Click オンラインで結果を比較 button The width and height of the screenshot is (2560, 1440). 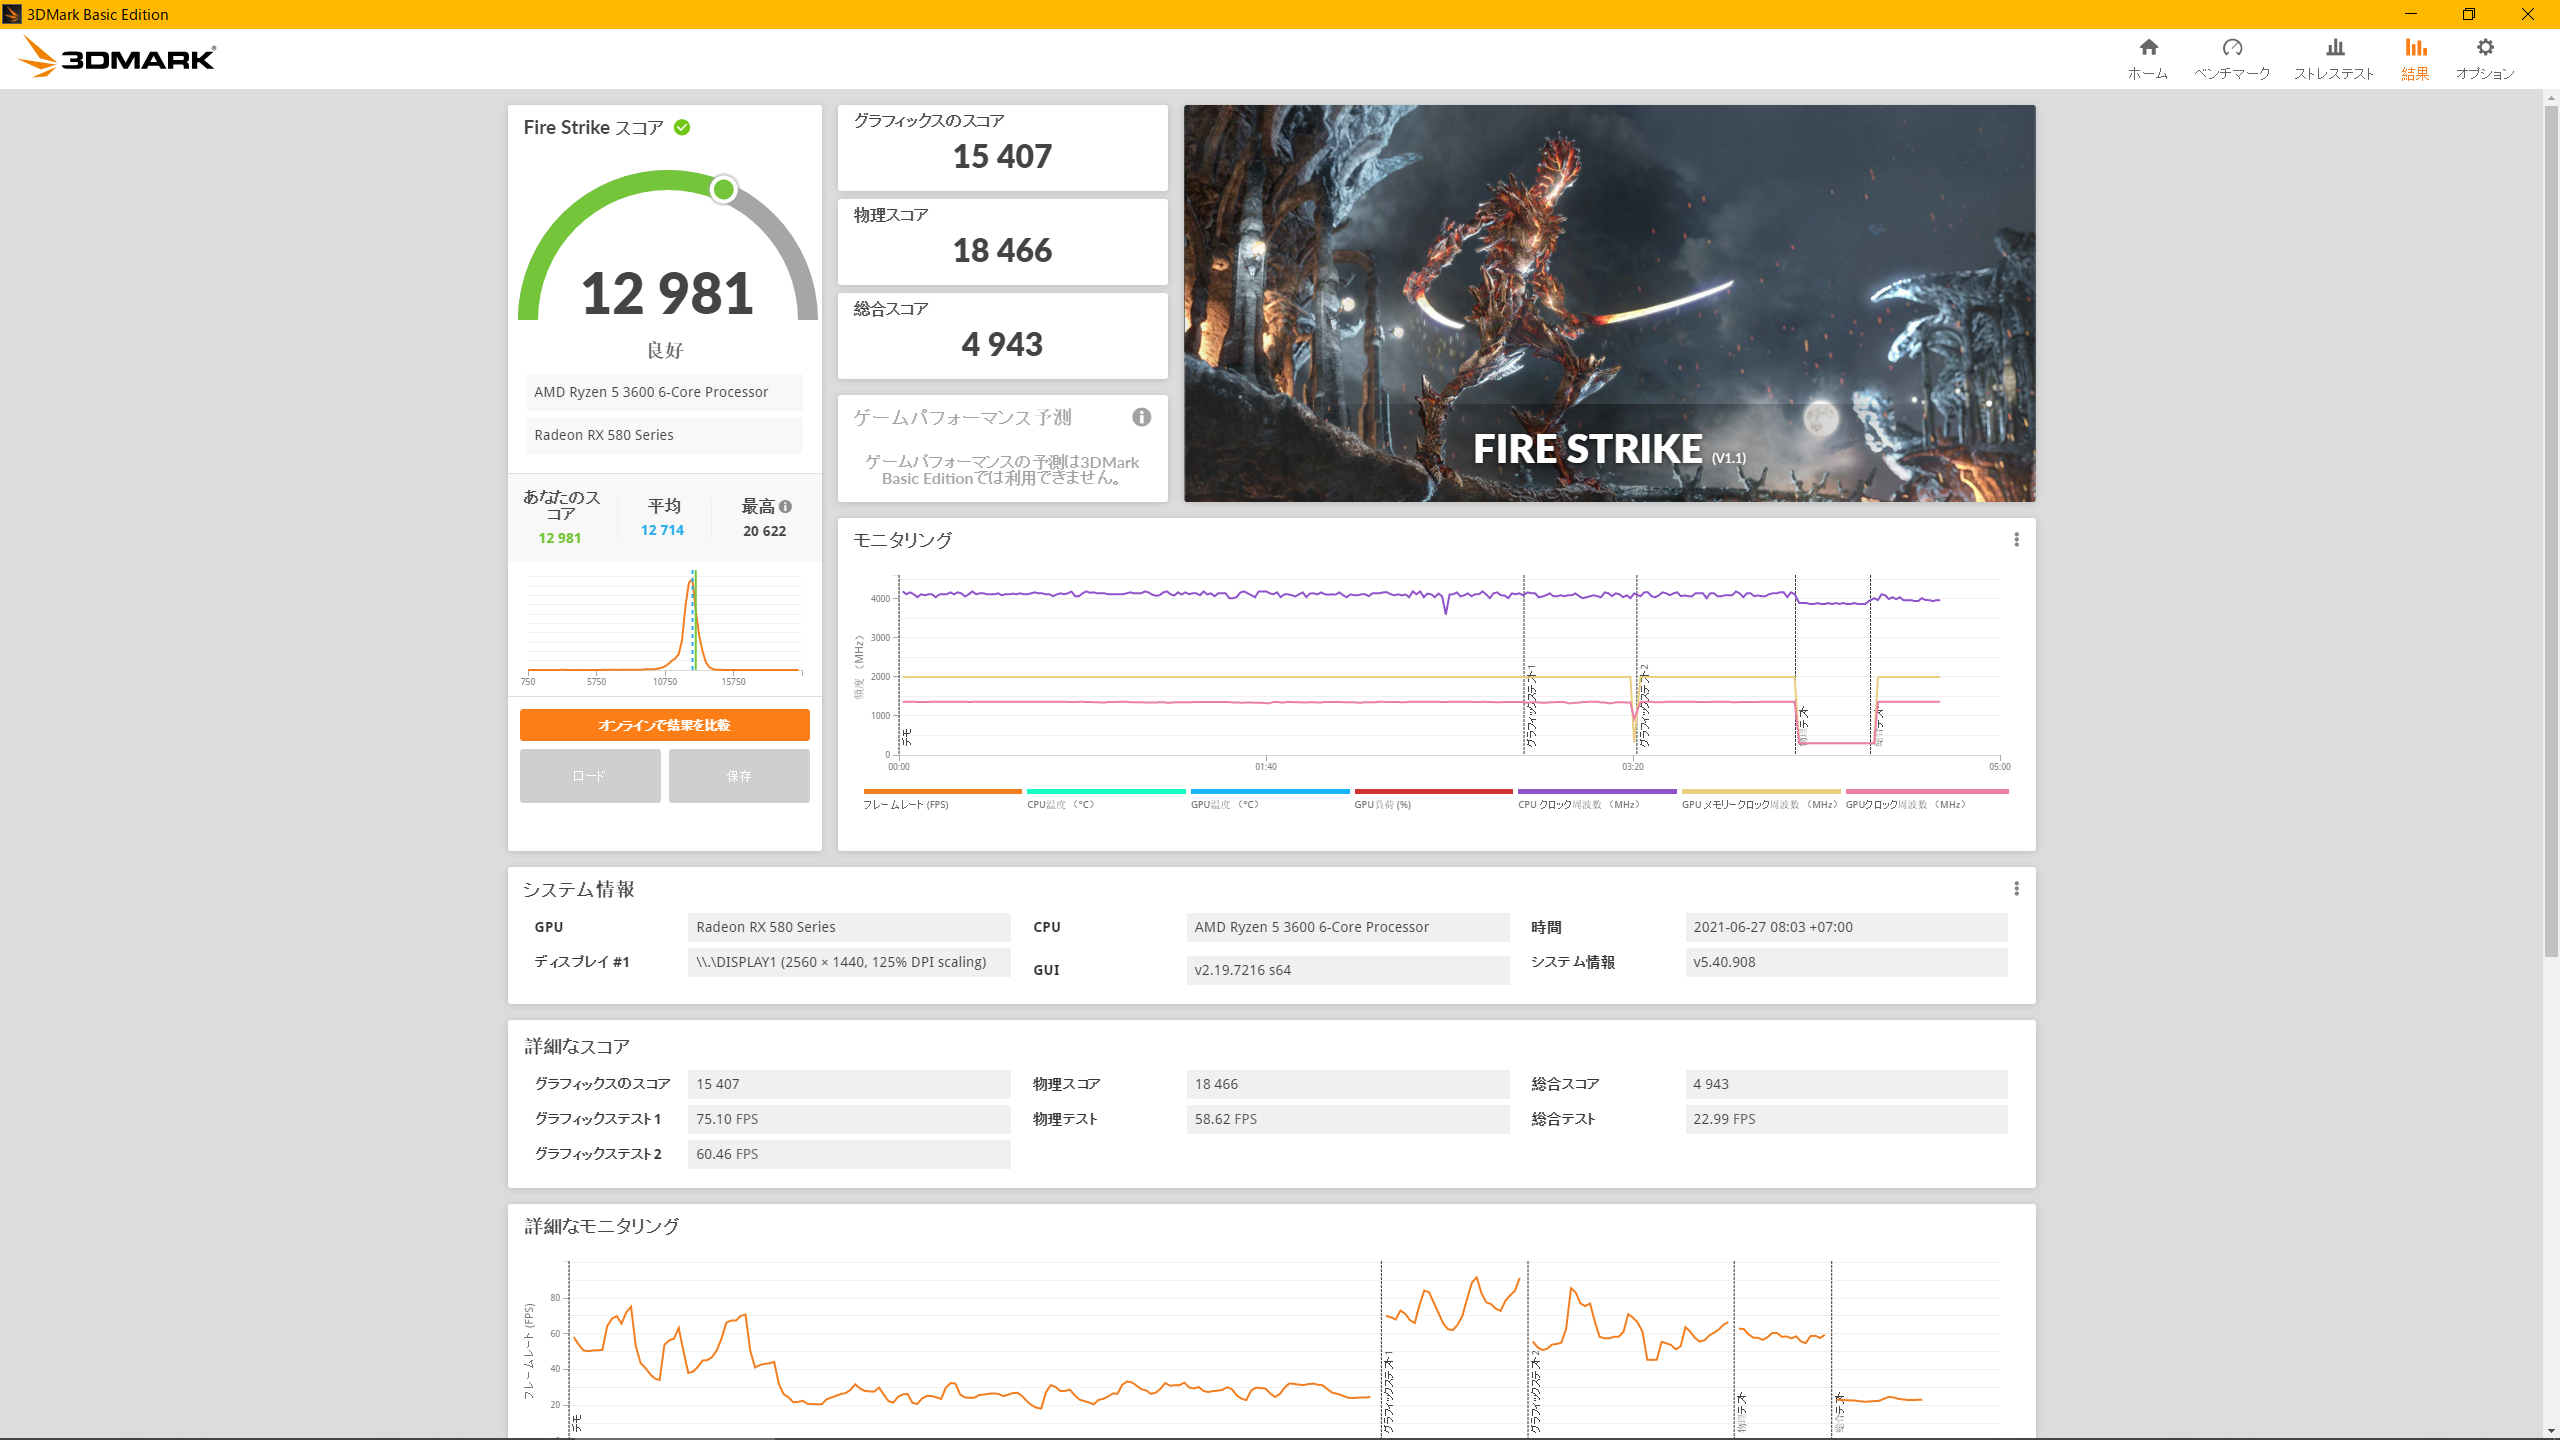click(x=664, y=725)
